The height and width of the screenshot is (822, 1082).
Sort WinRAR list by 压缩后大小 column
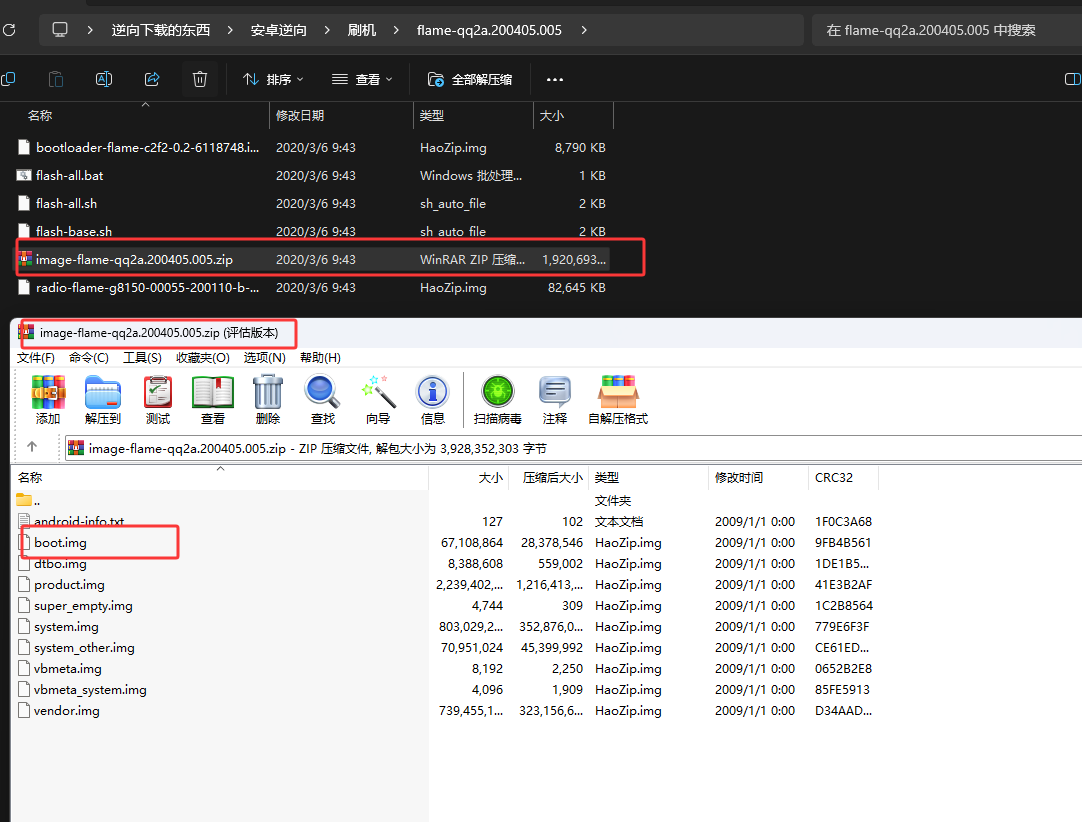(550, 478)
